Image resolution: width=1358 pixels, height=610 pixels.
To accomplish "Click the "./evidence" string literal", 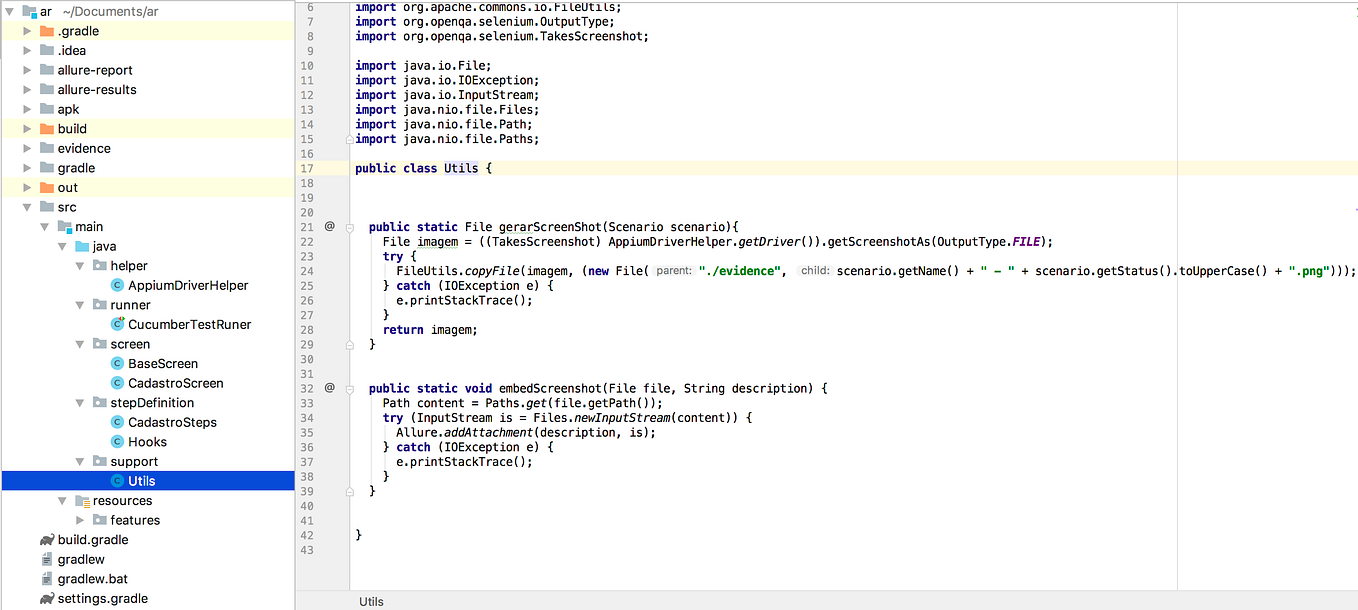I will click(739, 271).
